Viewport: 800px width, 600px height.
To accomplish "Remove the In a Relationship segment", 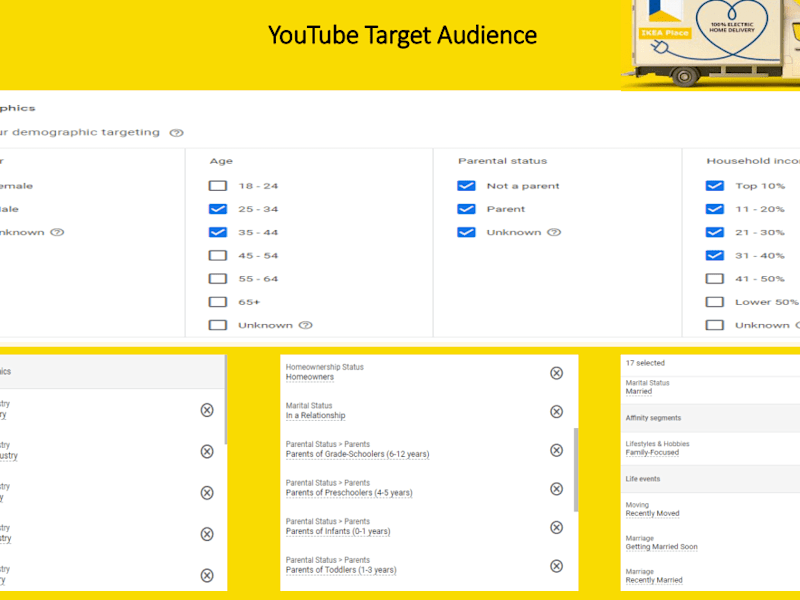I will [556, 412].
